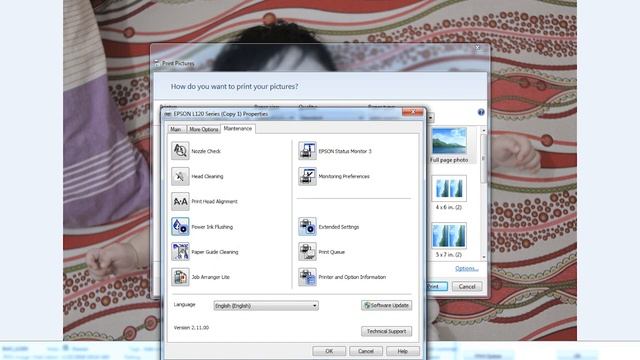Cancel the EPSON properties dialog
640x360 pixels.
point(366,351)
